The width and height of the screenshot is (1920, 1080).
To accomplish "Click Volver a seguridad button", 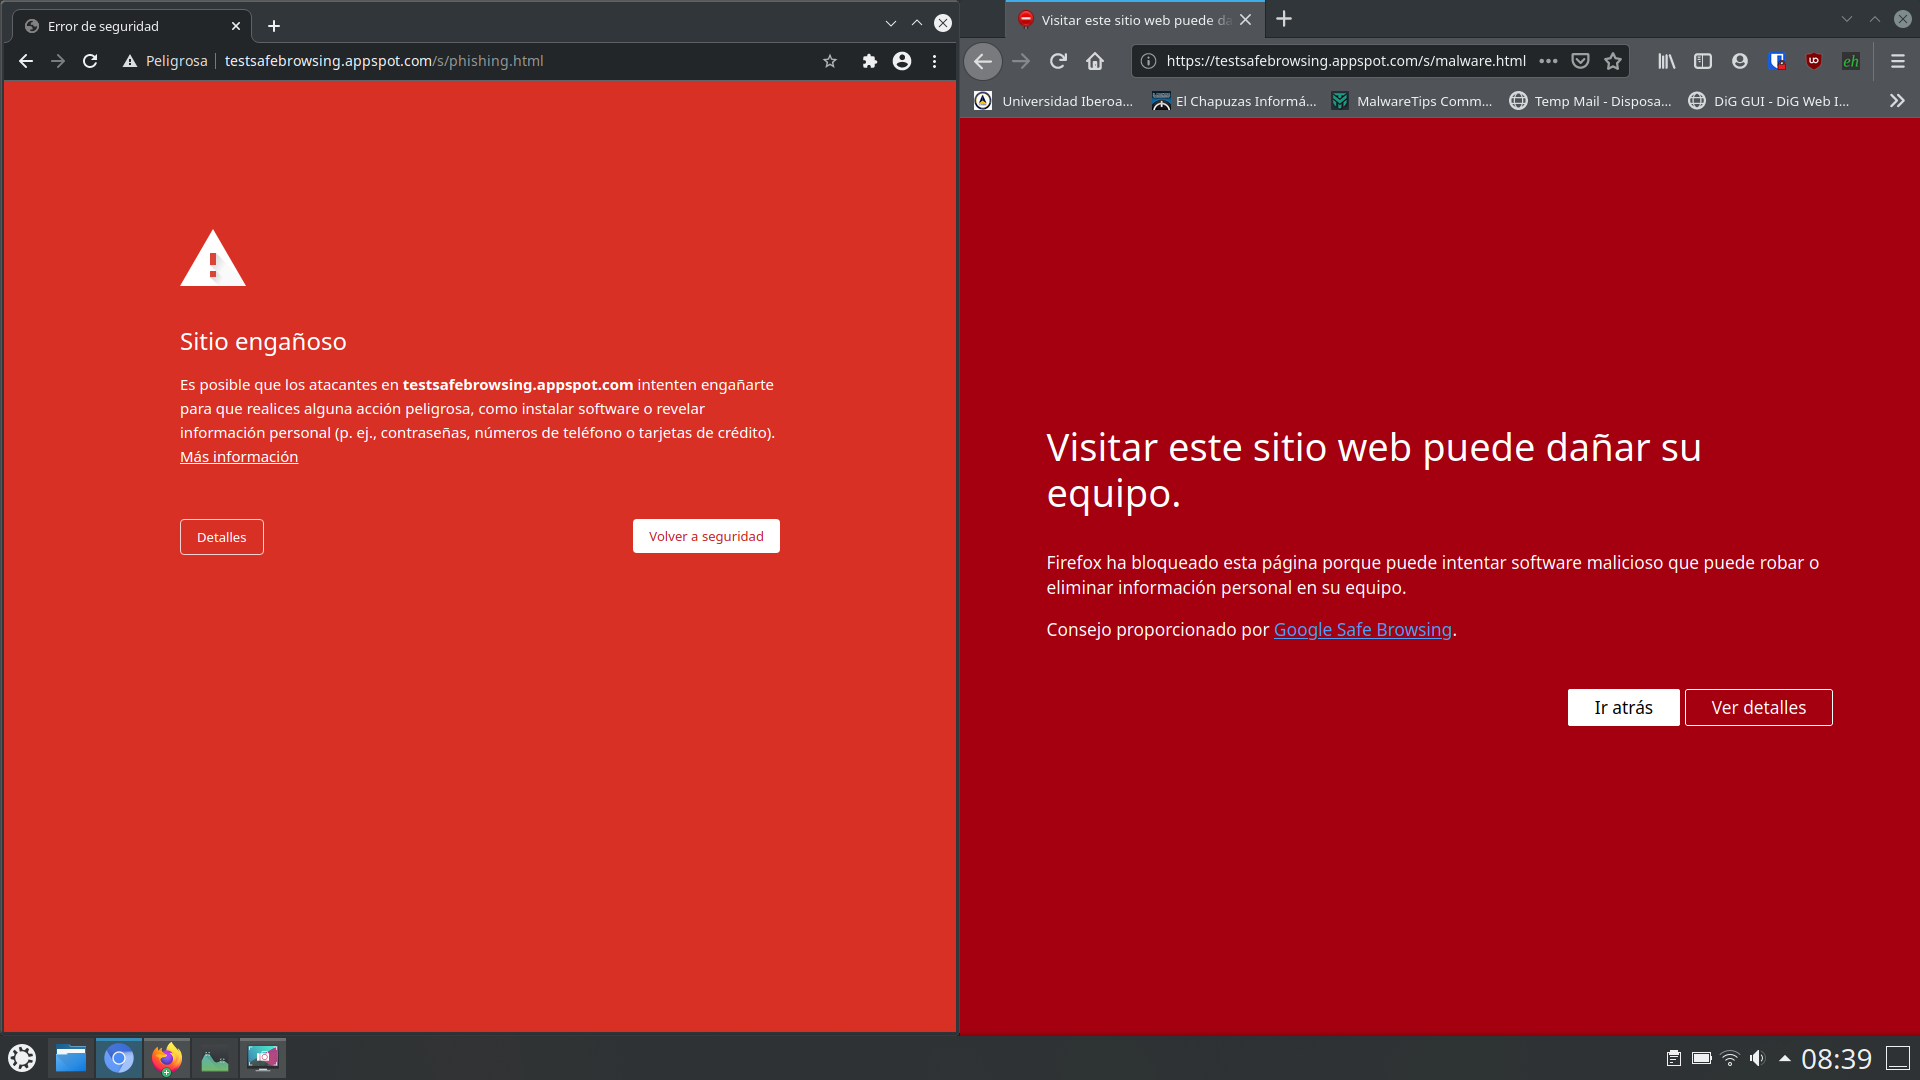I will coord(706,536).
